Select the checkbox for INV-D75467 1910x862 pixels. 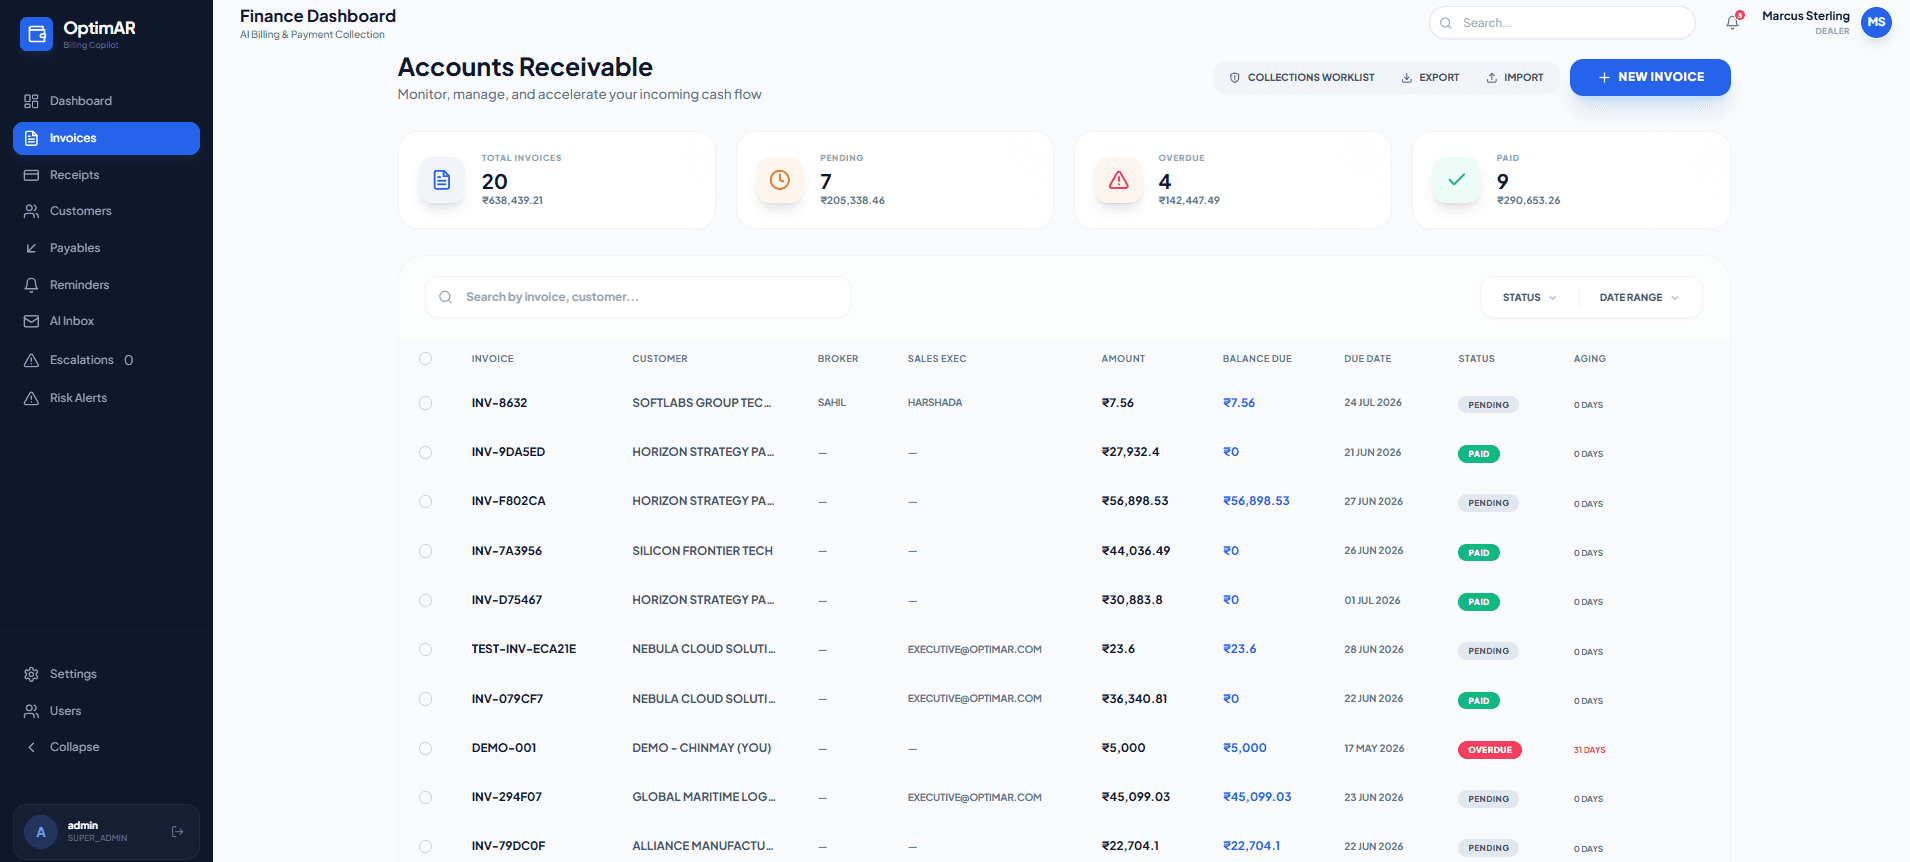coord(426,600)
